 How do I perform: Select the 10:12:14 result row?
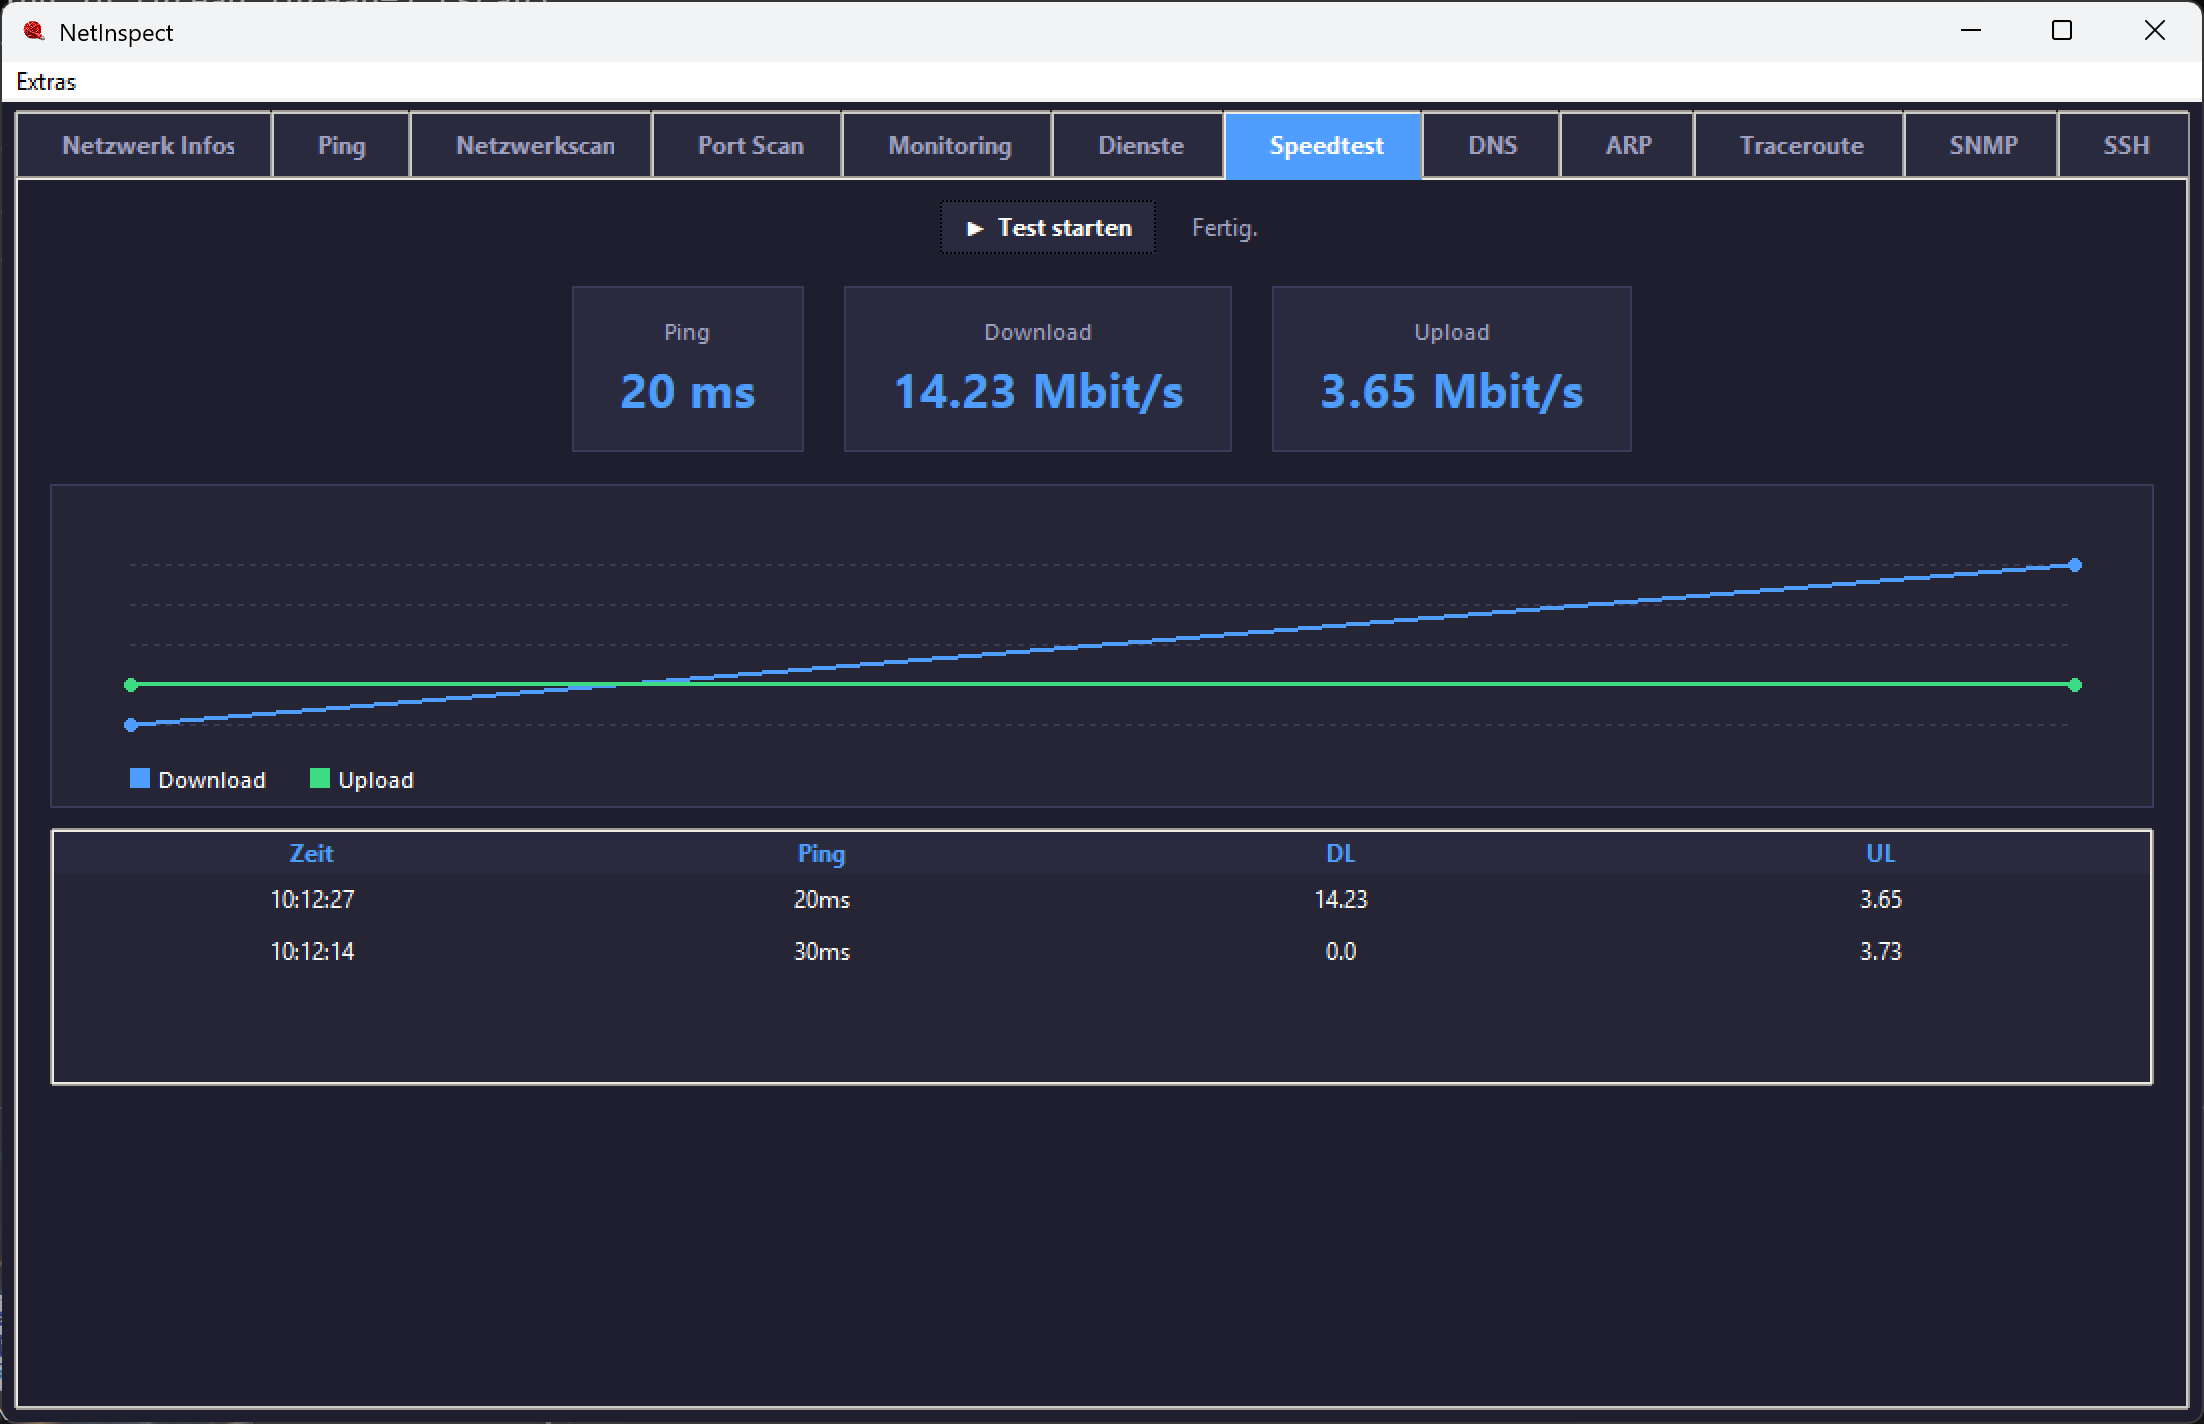(x=1101, y=952)
